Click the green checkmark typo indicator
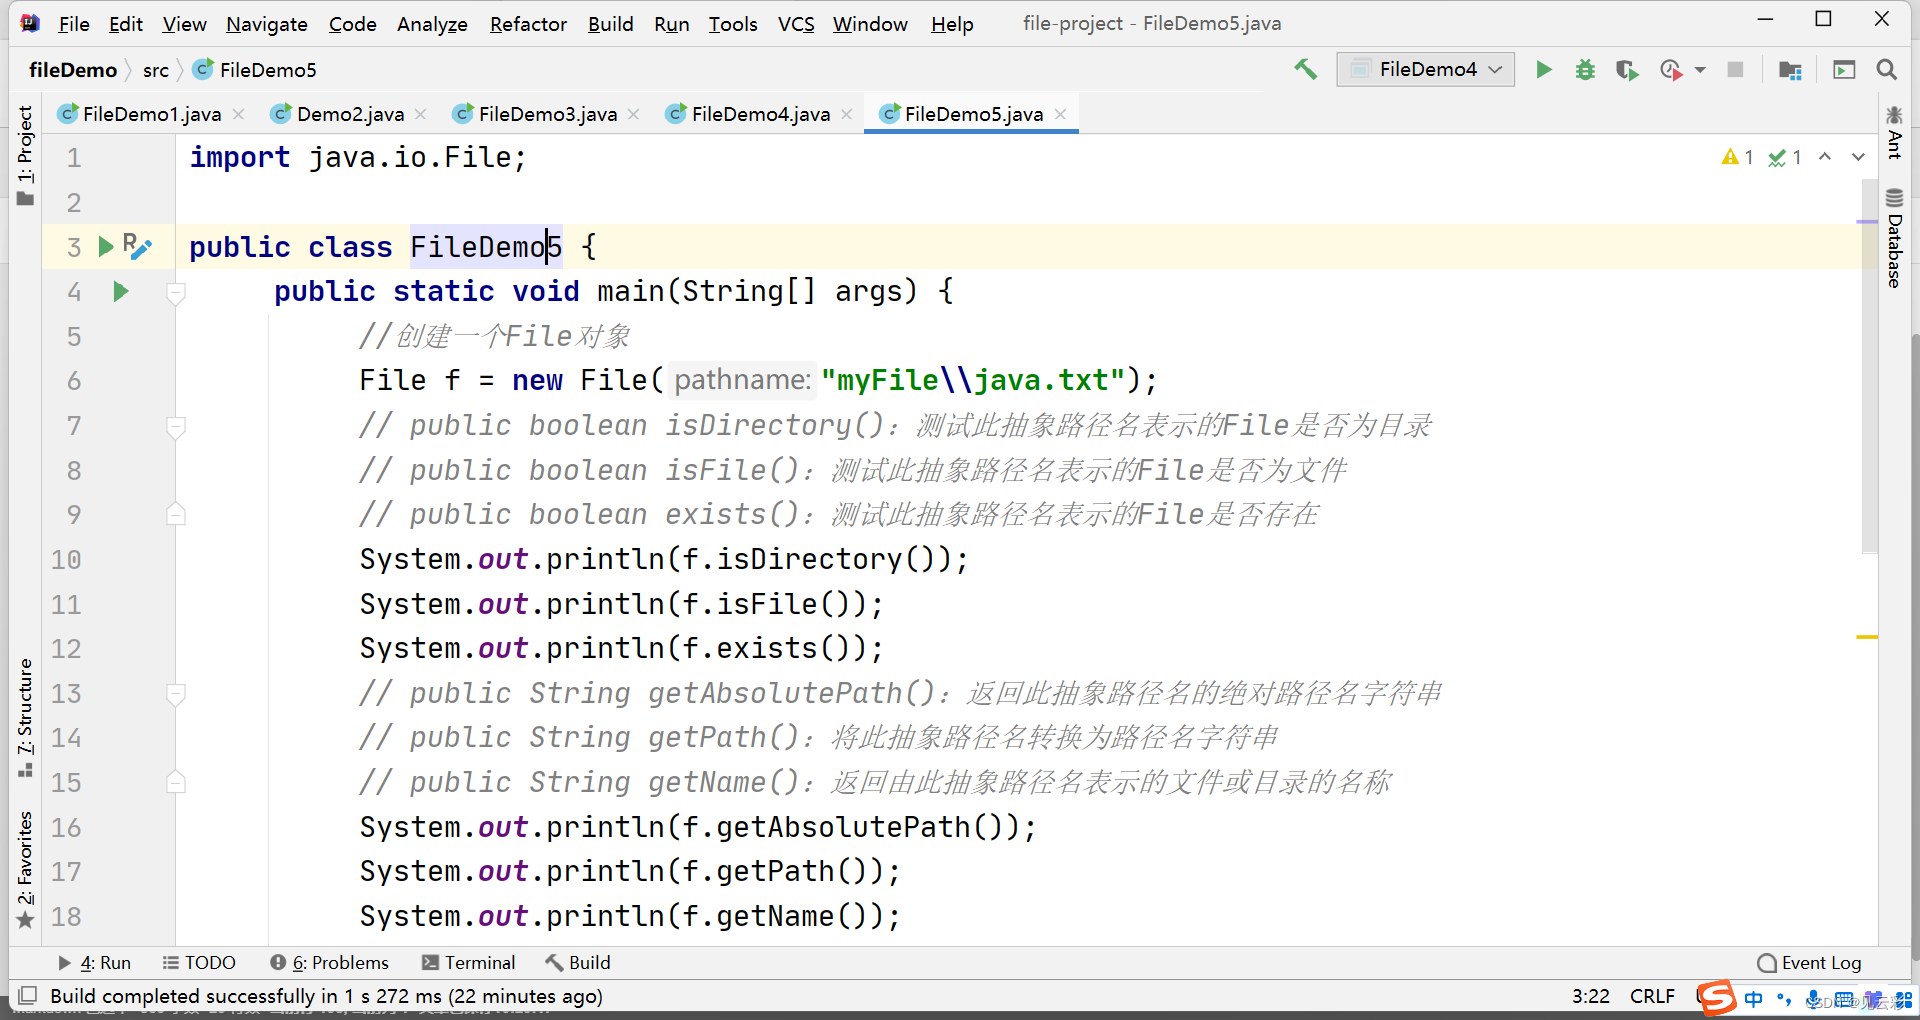Screen dimensions: 1920x1020 (x=1785, y=157)
